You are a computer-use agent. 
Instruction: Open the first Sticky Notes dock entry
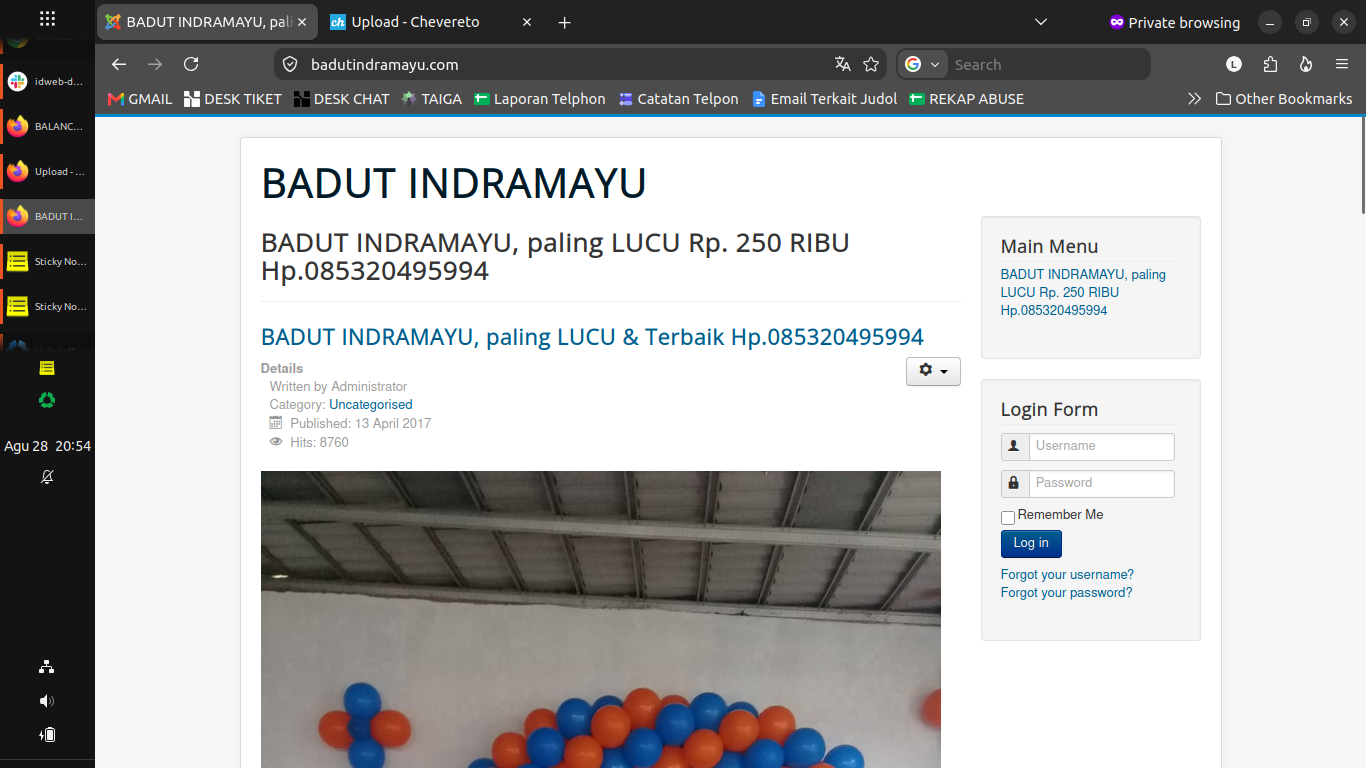tap(47, 262)
